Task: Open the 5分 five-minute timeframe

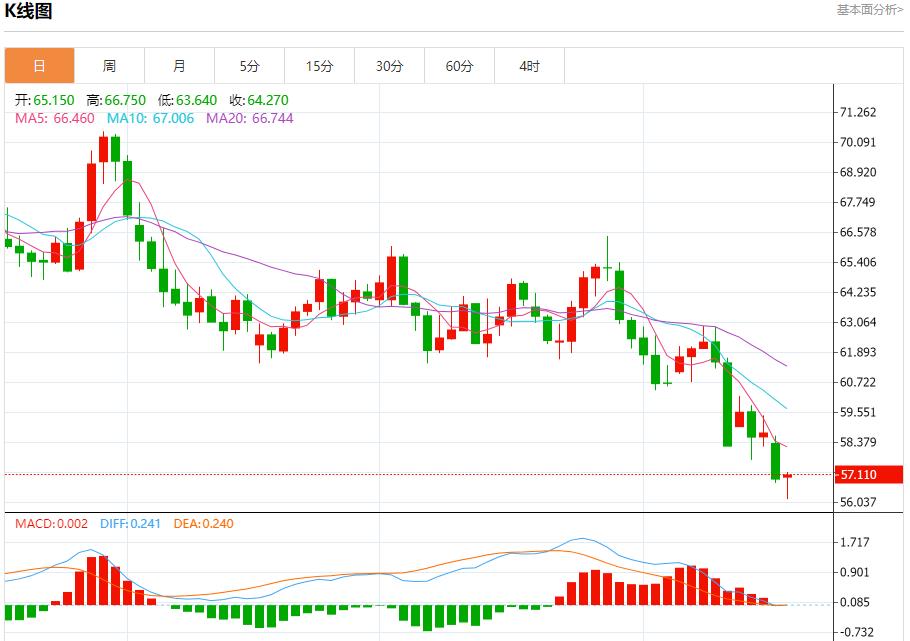Action: pos(249,65)
